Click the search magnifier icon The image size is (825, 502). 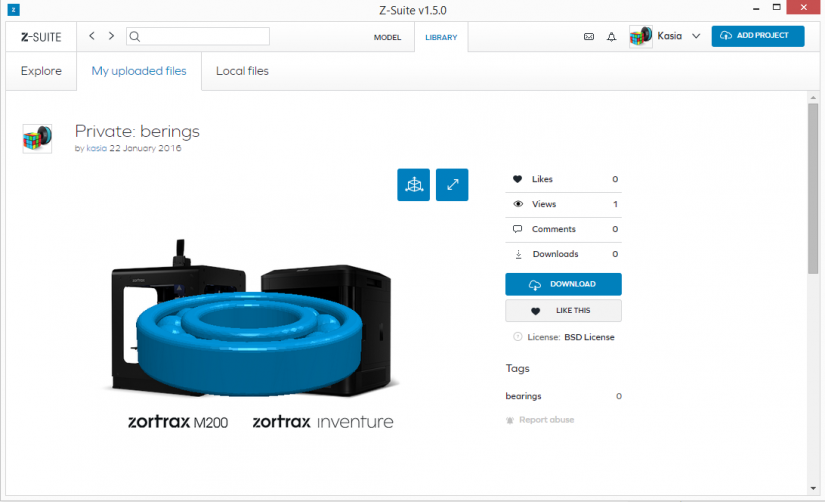click(x=135, y=36)
